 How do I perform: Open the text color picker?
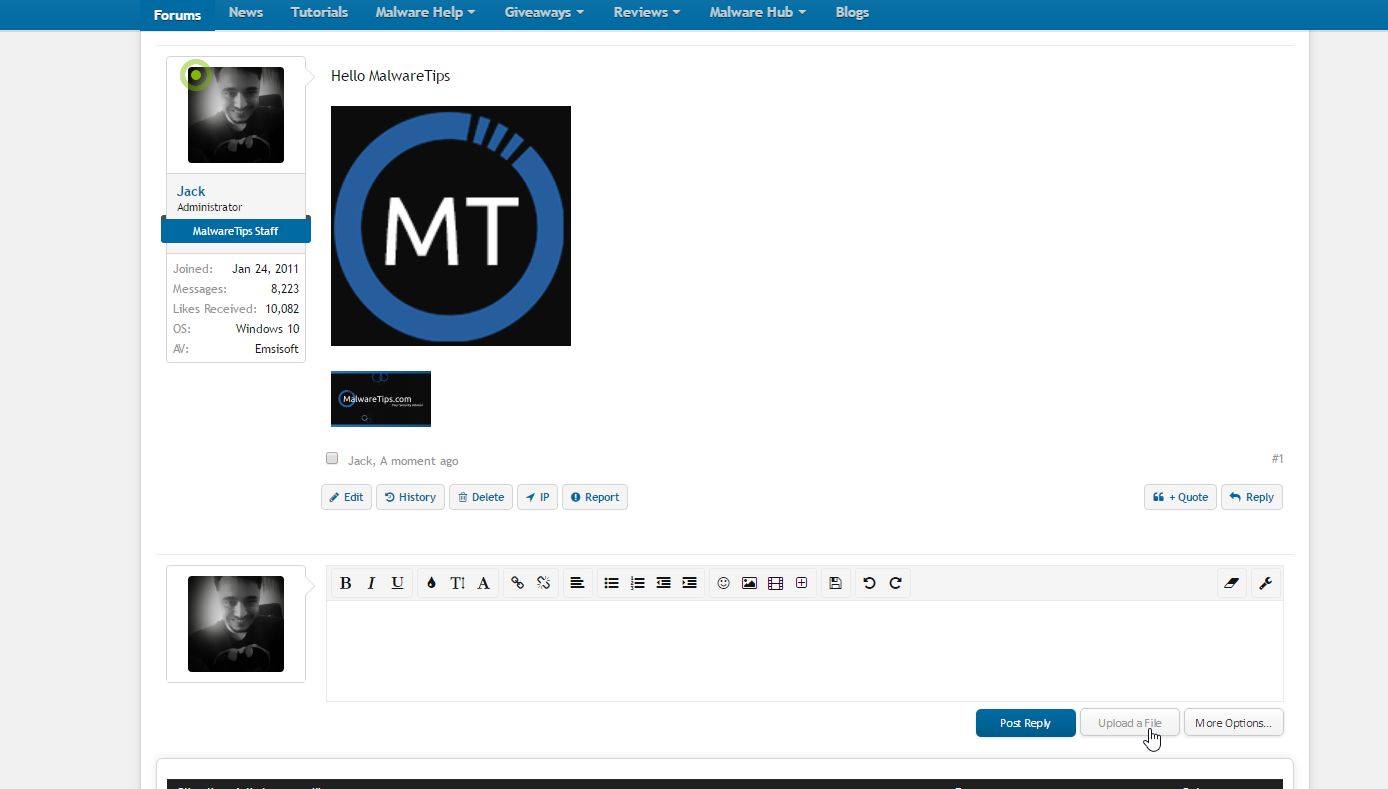(x=431, y=583)
